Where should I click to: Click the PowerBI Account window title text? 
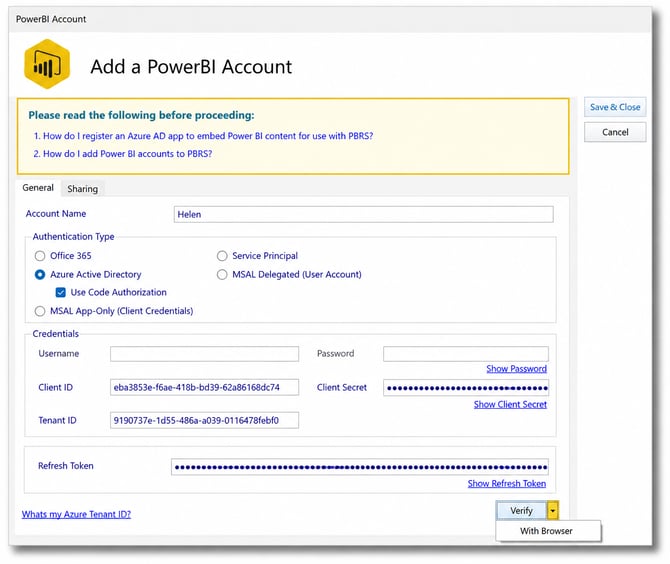[51, 19]
